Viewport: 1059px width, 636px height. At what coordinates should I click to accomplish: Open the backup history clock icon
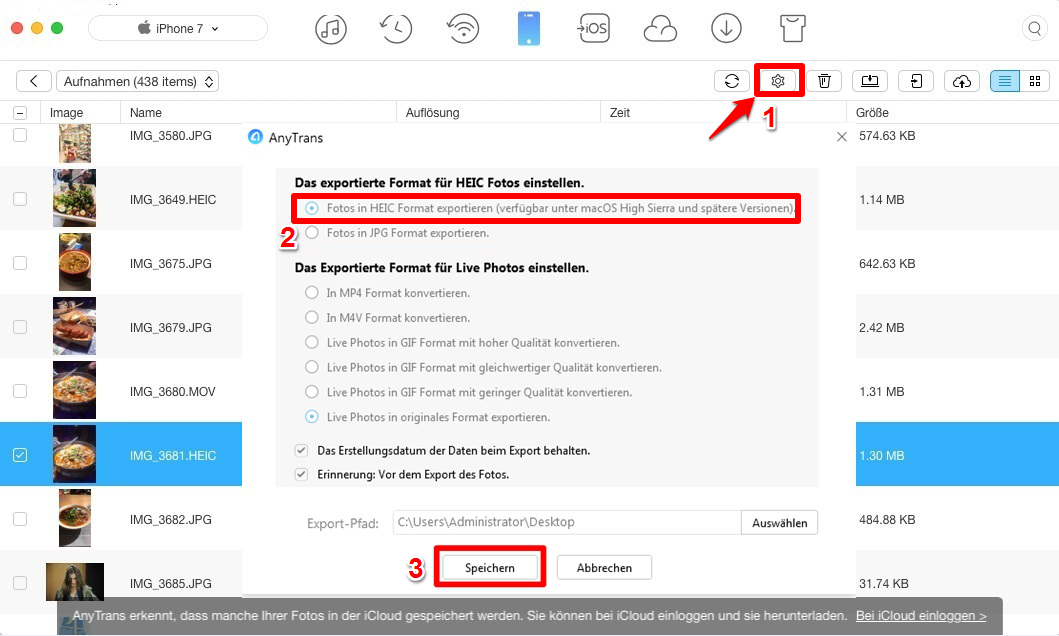pos(396,29)
